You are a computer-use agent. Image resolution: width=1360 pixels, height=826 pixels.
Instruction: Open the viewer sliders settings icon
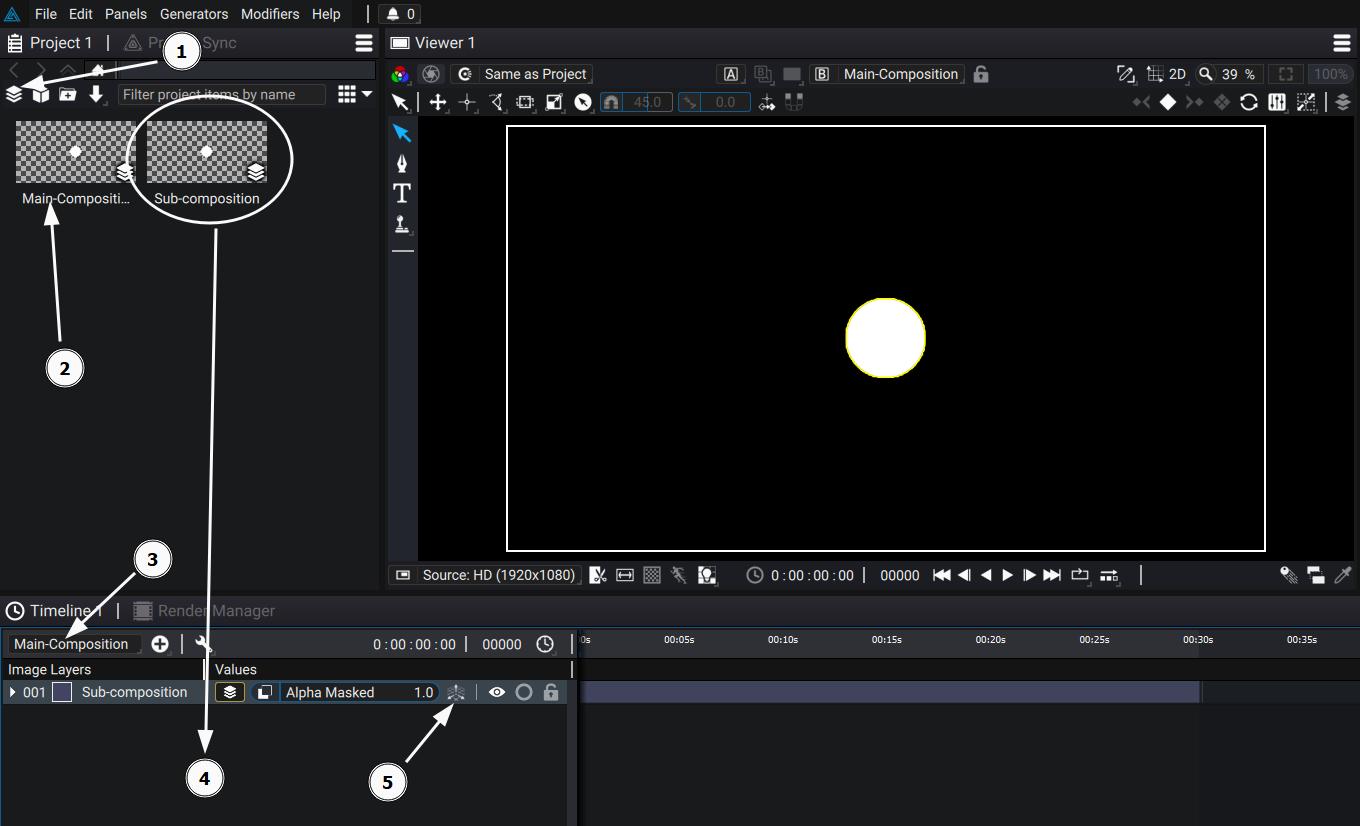(1277, 102)
